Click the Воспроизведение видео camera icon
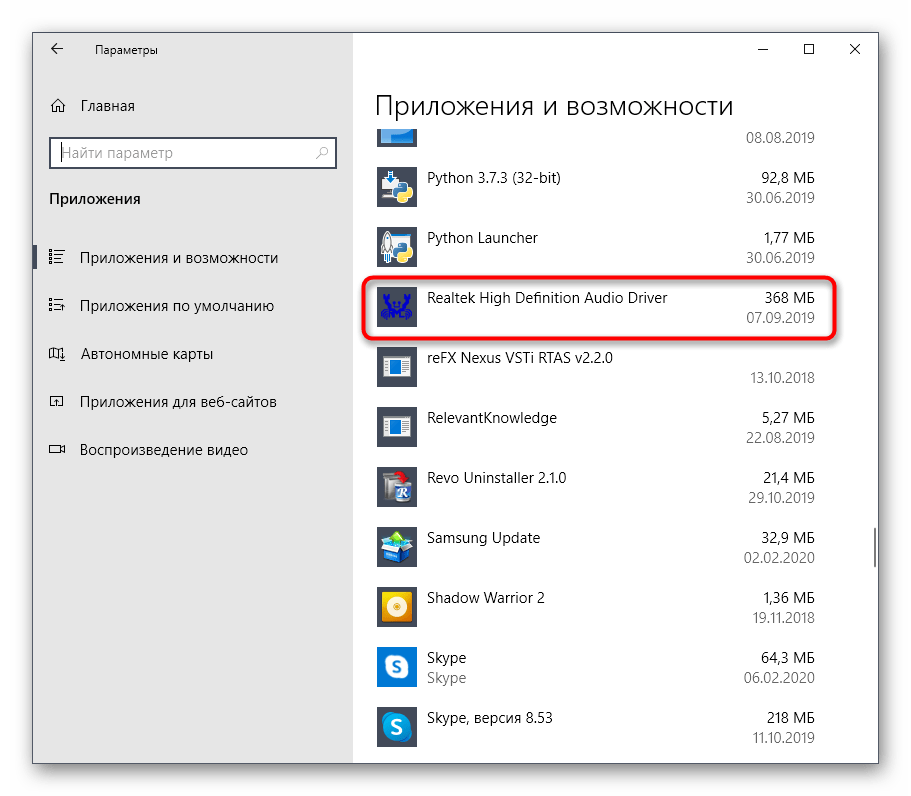The width and height of the screenshot is (911, 796). (57, 449)
